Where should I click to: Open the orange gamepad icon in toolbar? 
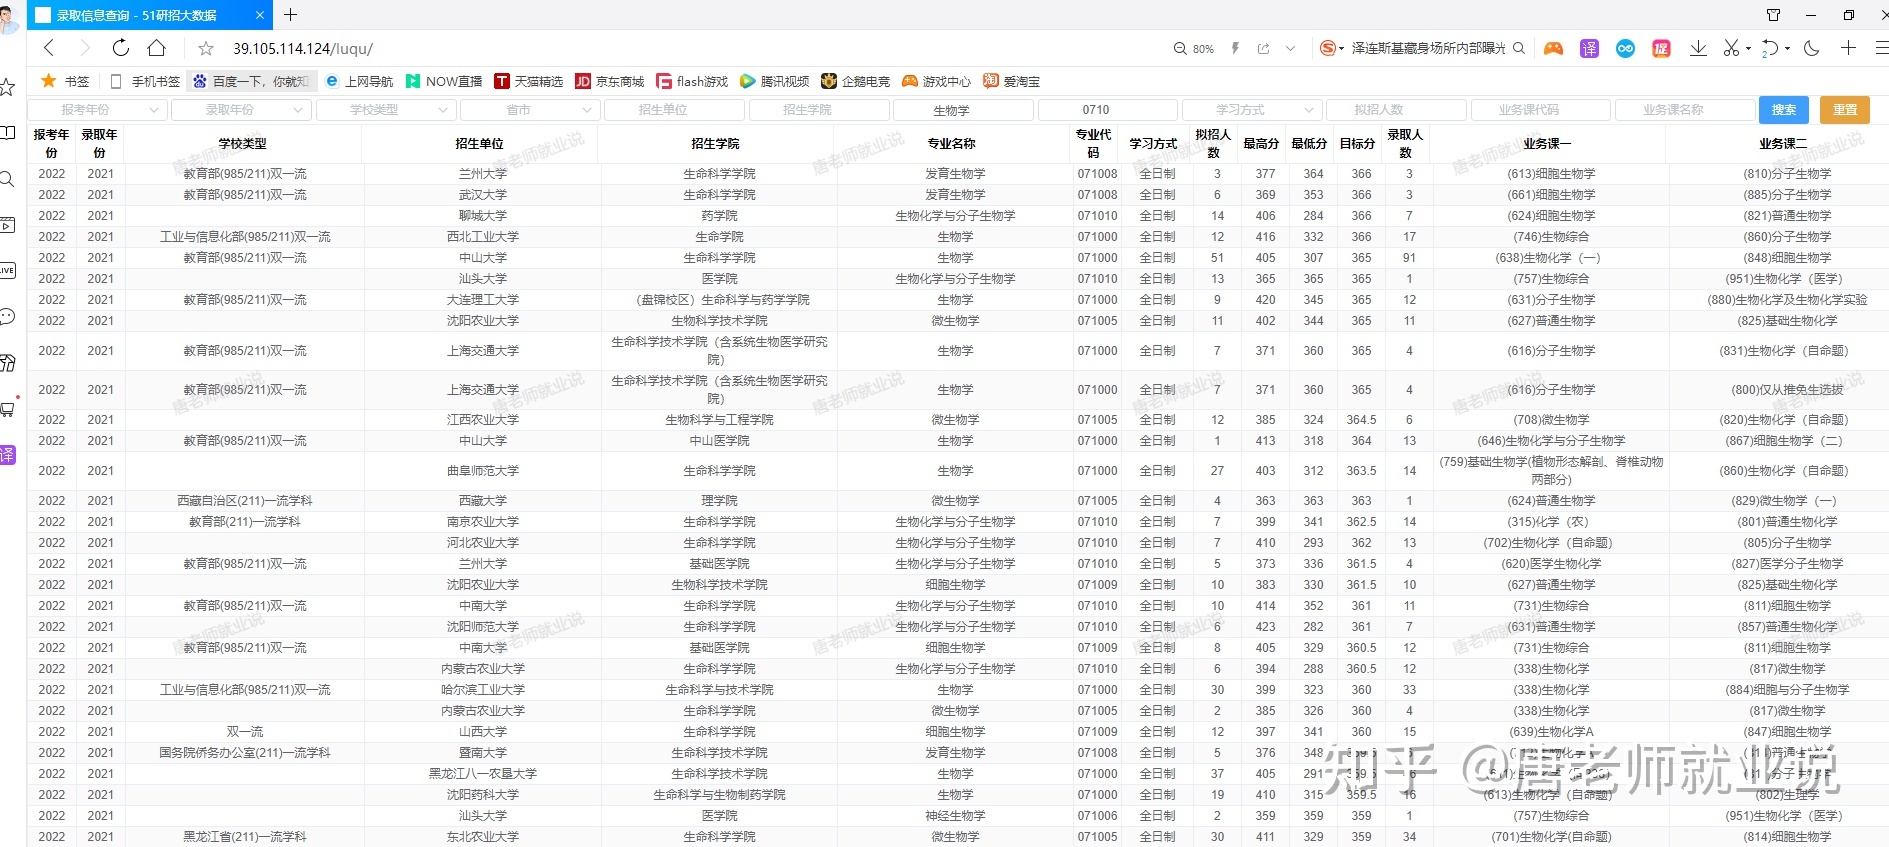click(1553, 48)
